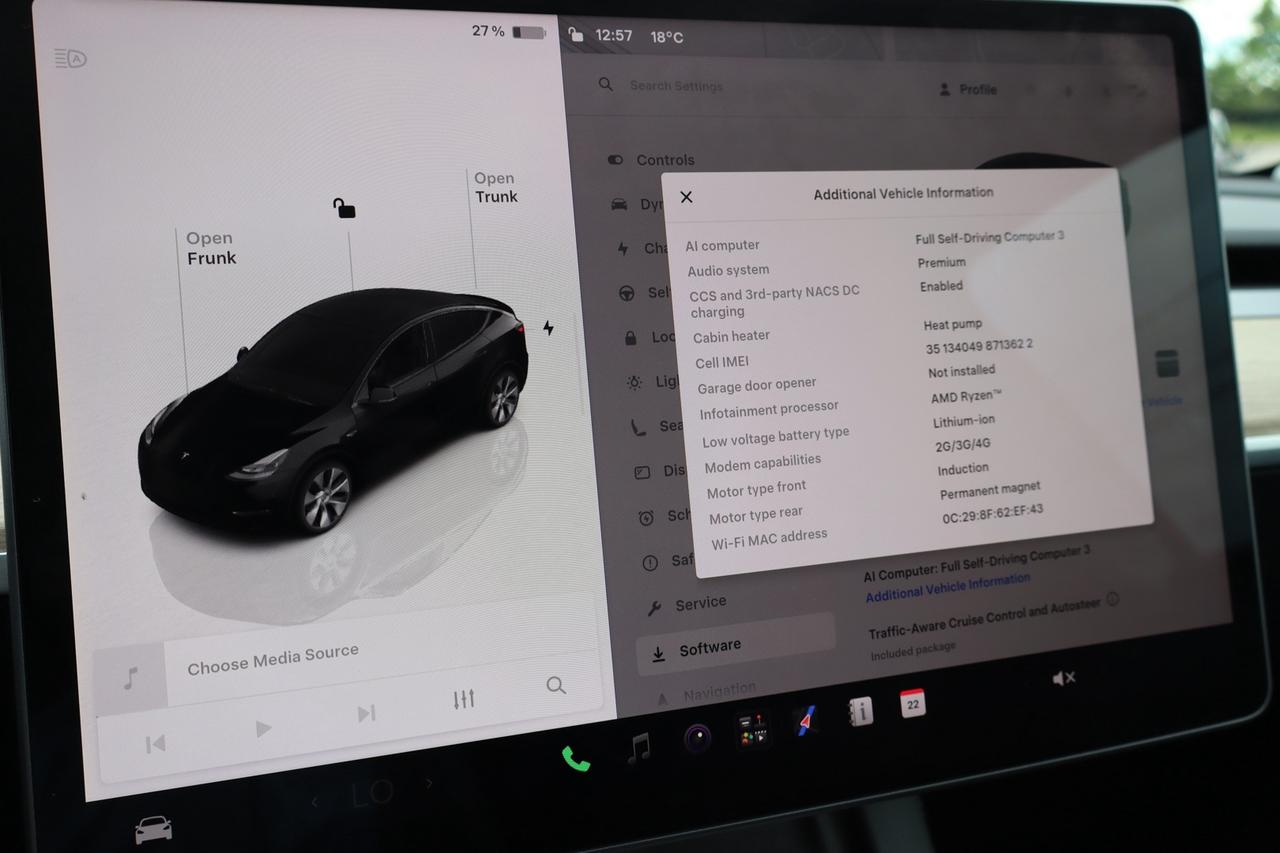Select the Cell IMEI number '35 134049 871362 2'

(x=979, y=347)
